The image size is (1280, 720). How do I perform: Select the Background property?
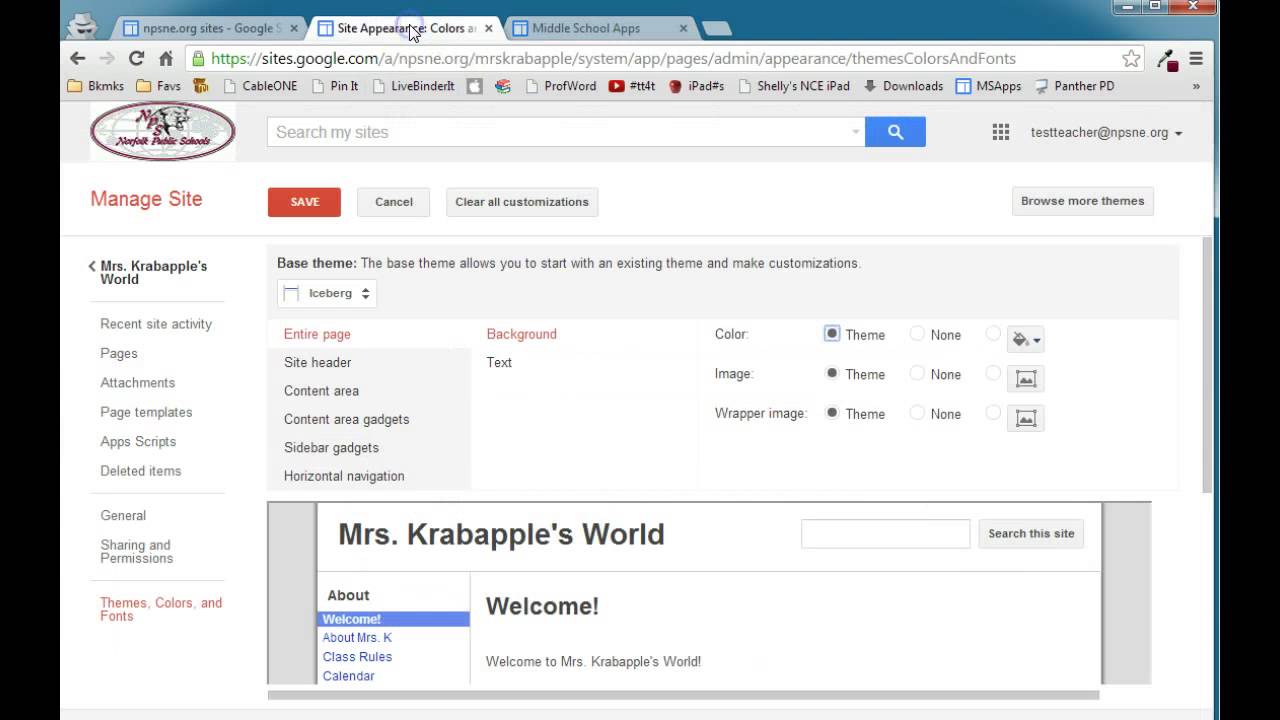521,334
